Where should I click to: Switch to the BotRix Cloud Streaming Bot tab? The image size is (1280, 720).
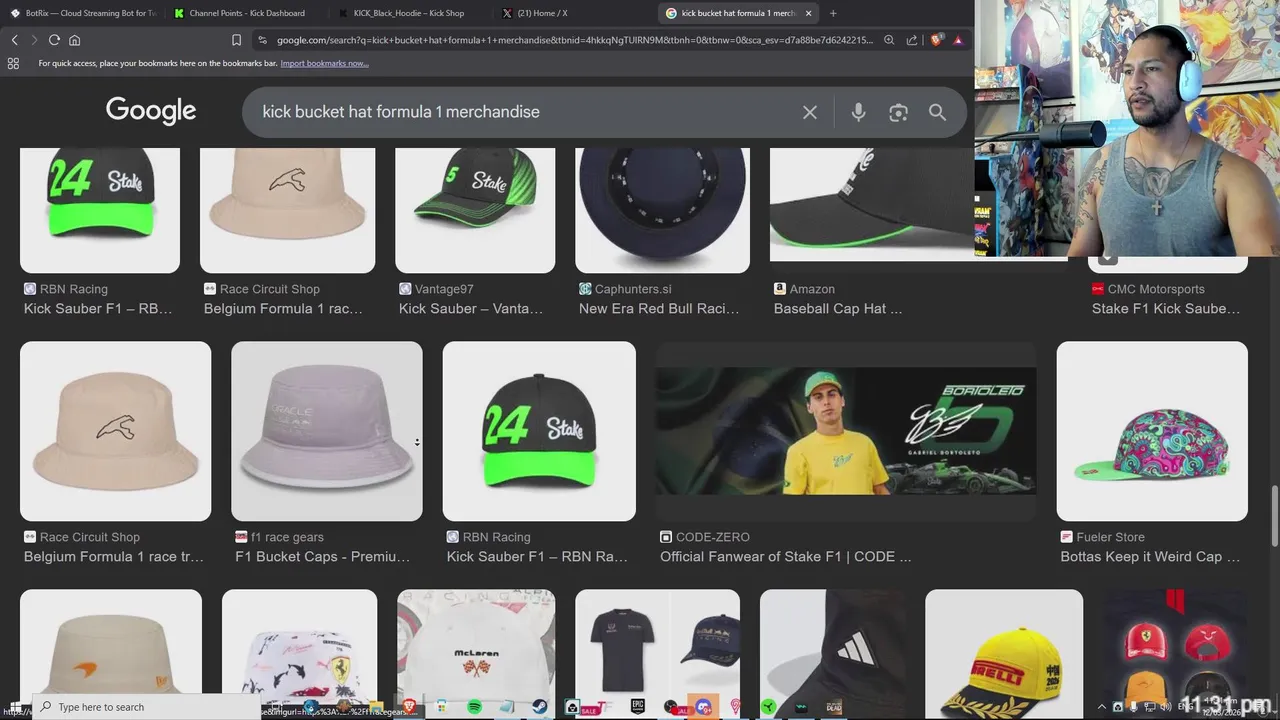point(82,13)
